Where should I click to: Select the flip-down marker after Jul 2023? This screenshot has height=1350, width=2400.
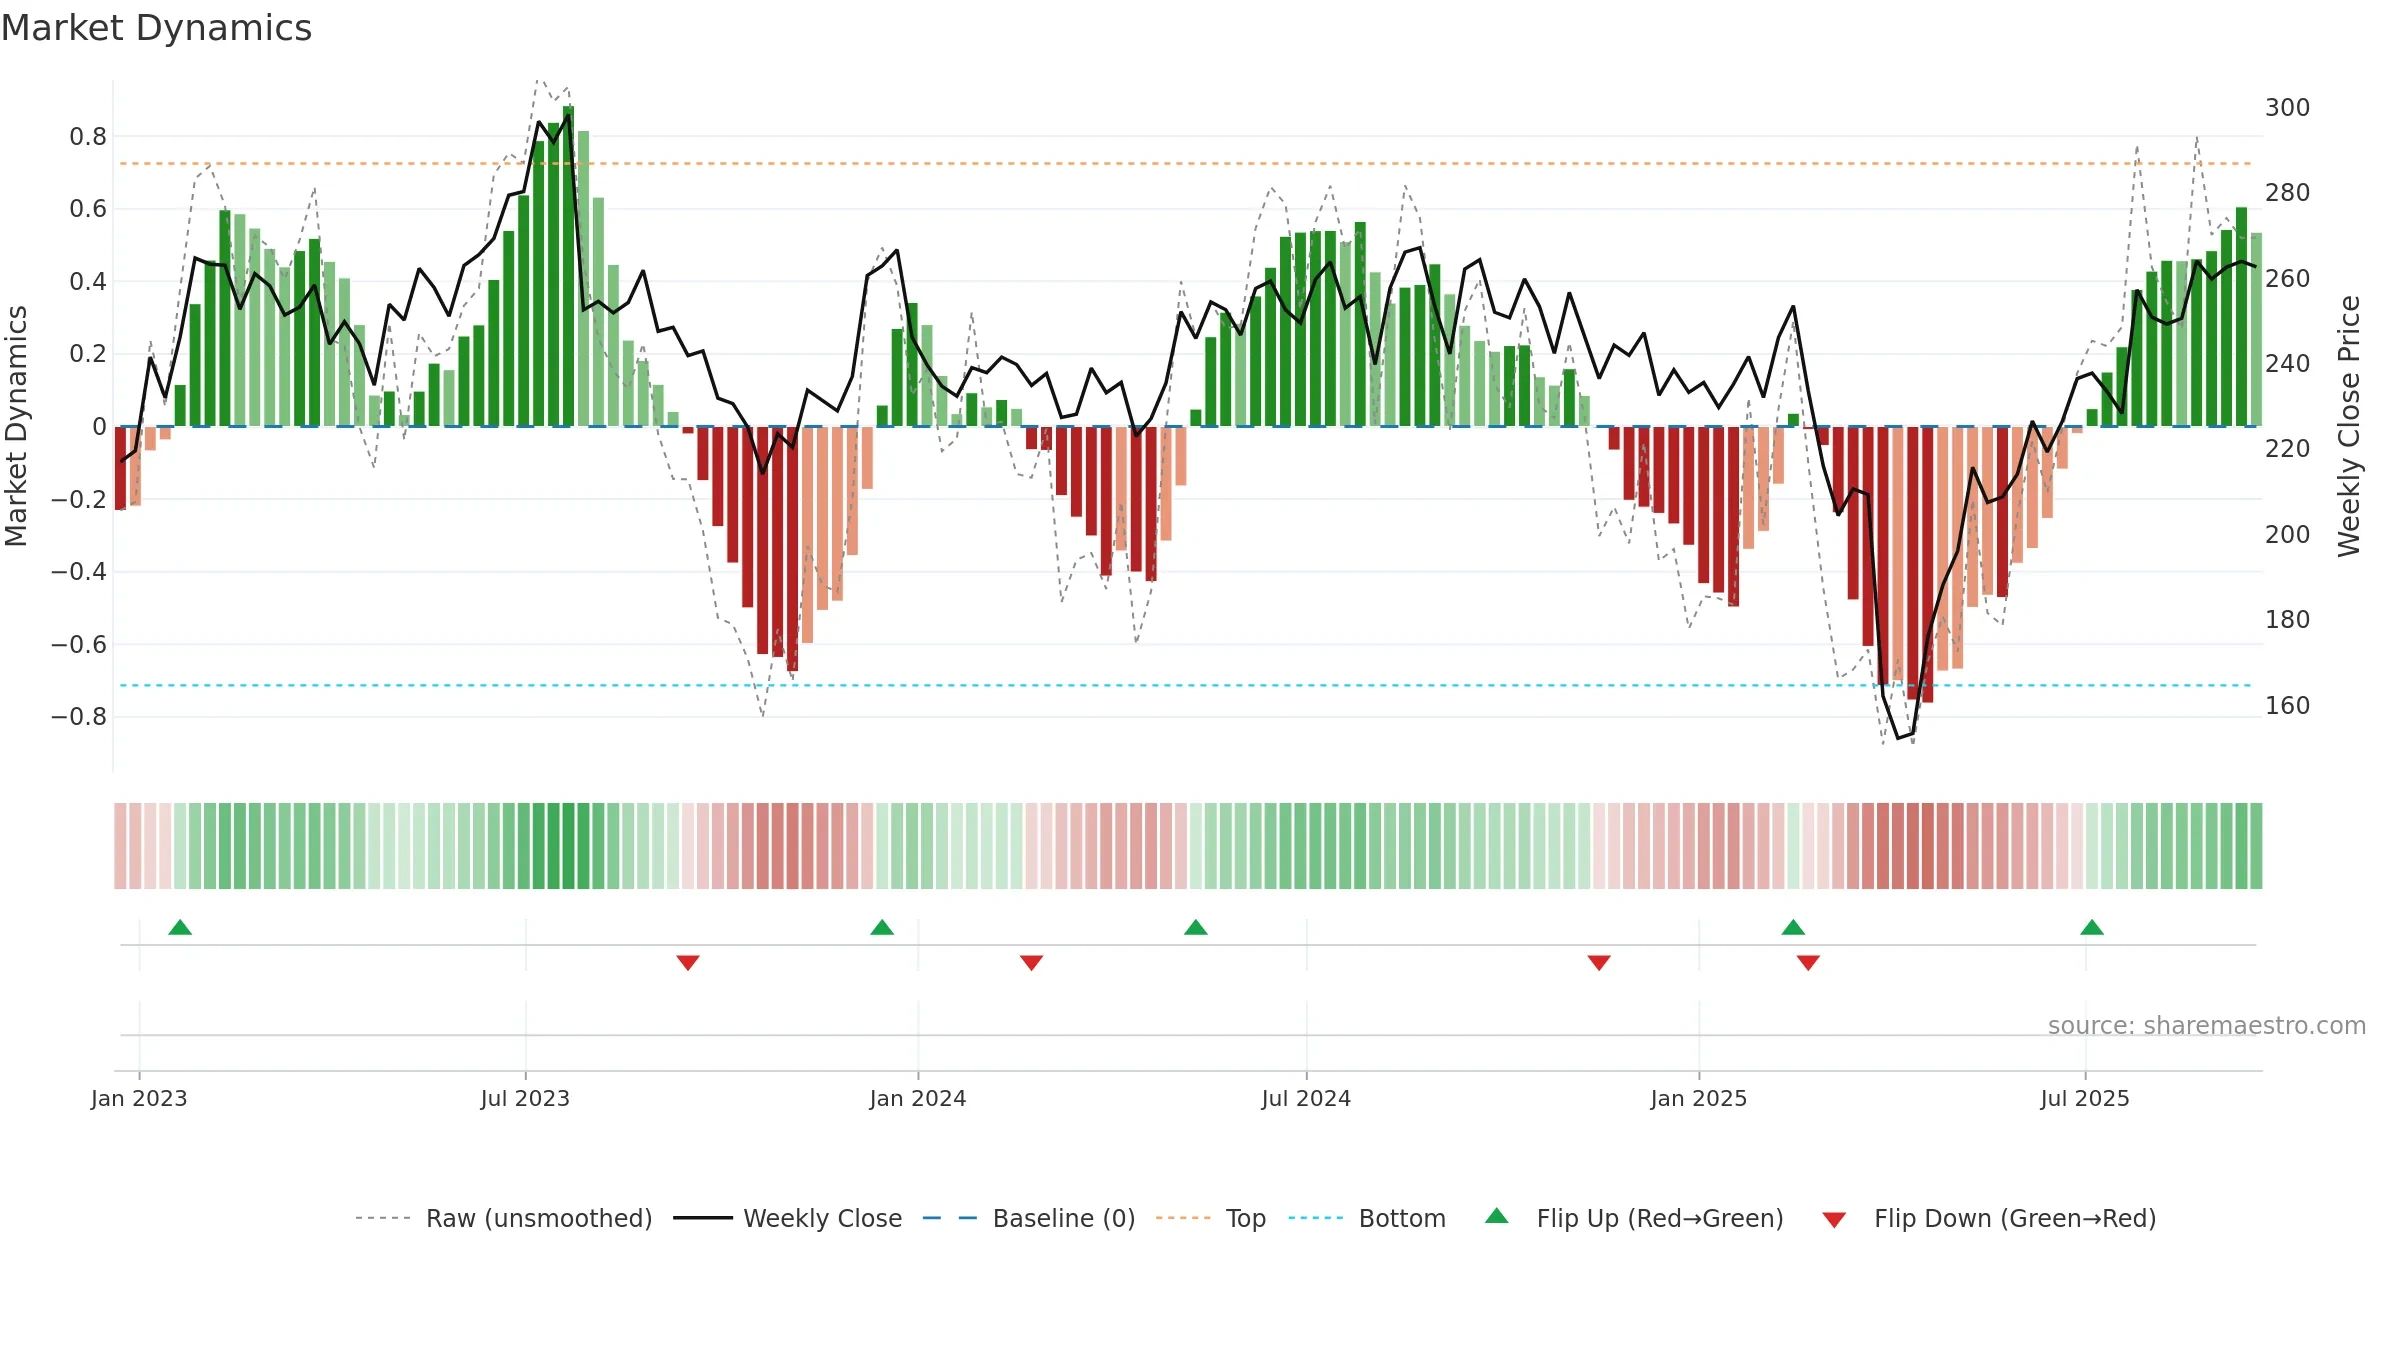[x=688, y=963]
